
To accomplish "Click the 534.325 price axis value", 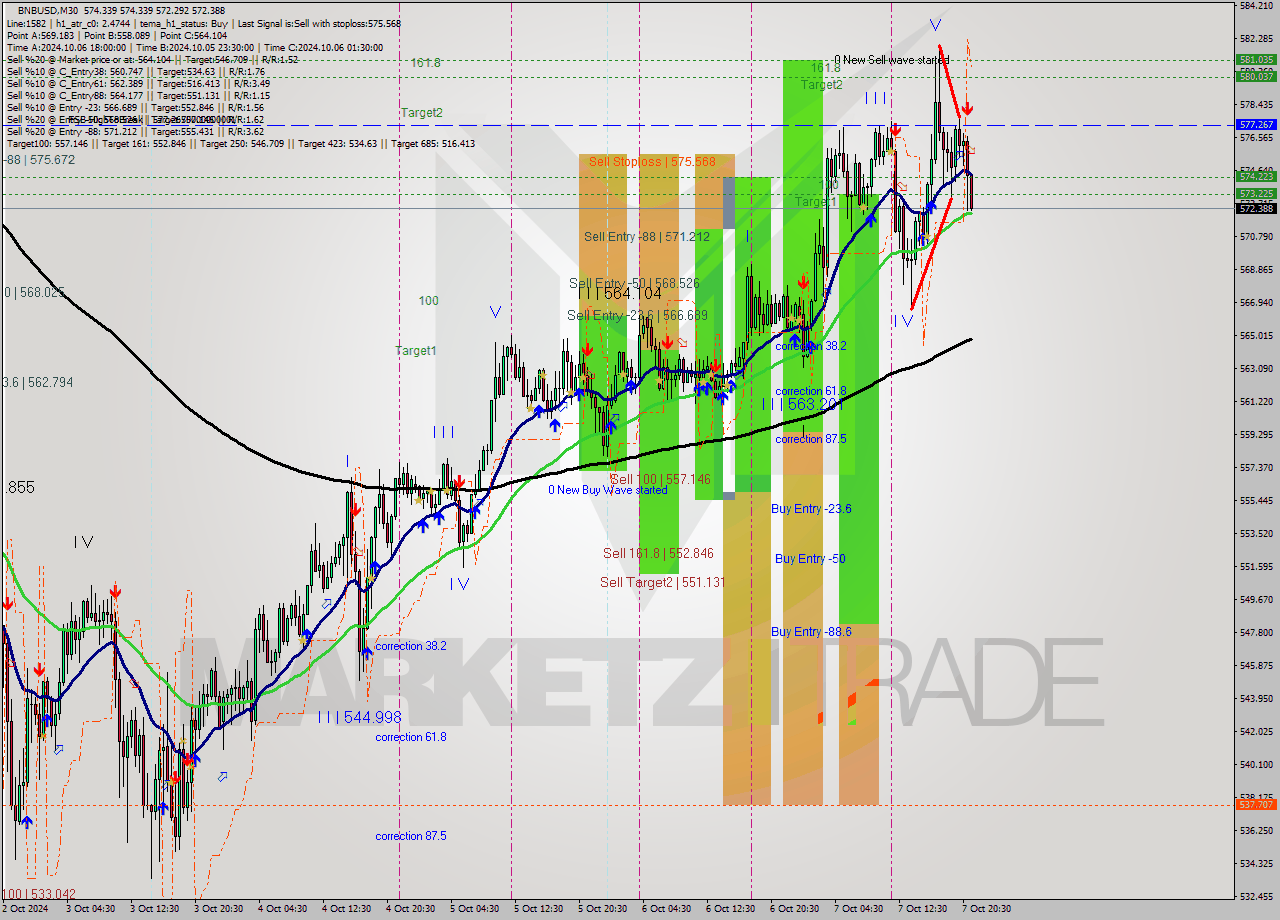I will click(1256, 864).
